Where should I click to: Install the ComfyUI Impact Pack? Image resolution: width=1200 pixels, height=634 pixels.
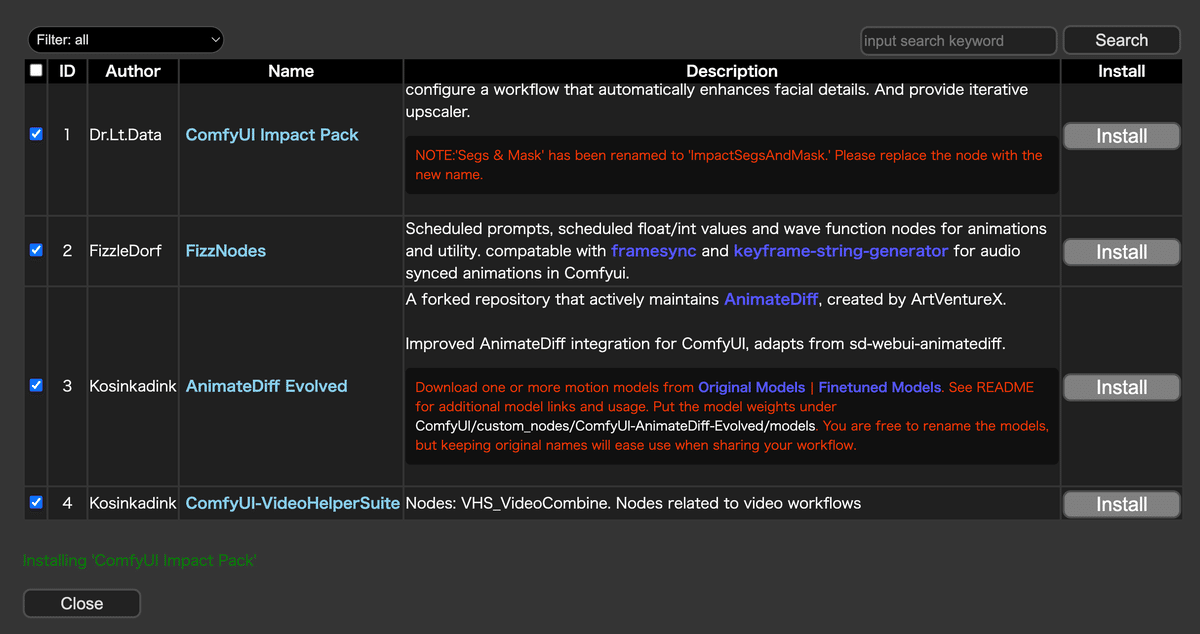pos(1121,136)
